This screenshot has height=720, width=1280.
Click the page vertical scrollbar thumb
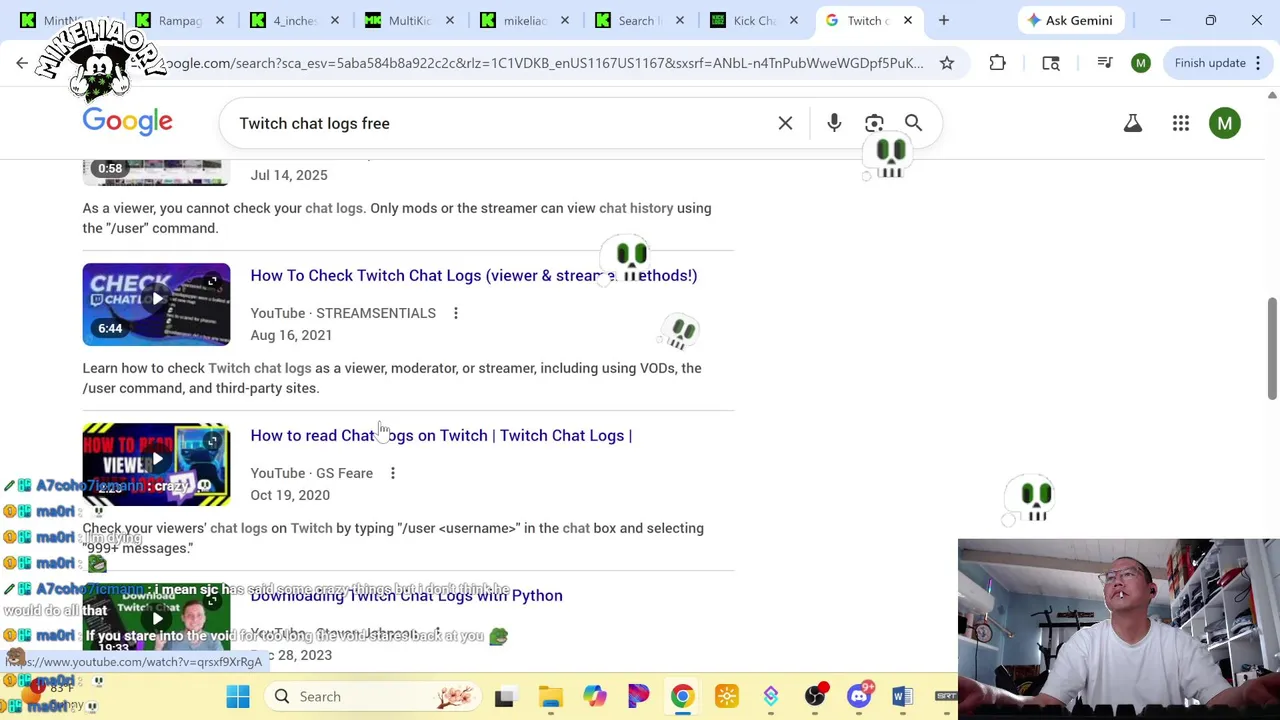coord(1272,348)
